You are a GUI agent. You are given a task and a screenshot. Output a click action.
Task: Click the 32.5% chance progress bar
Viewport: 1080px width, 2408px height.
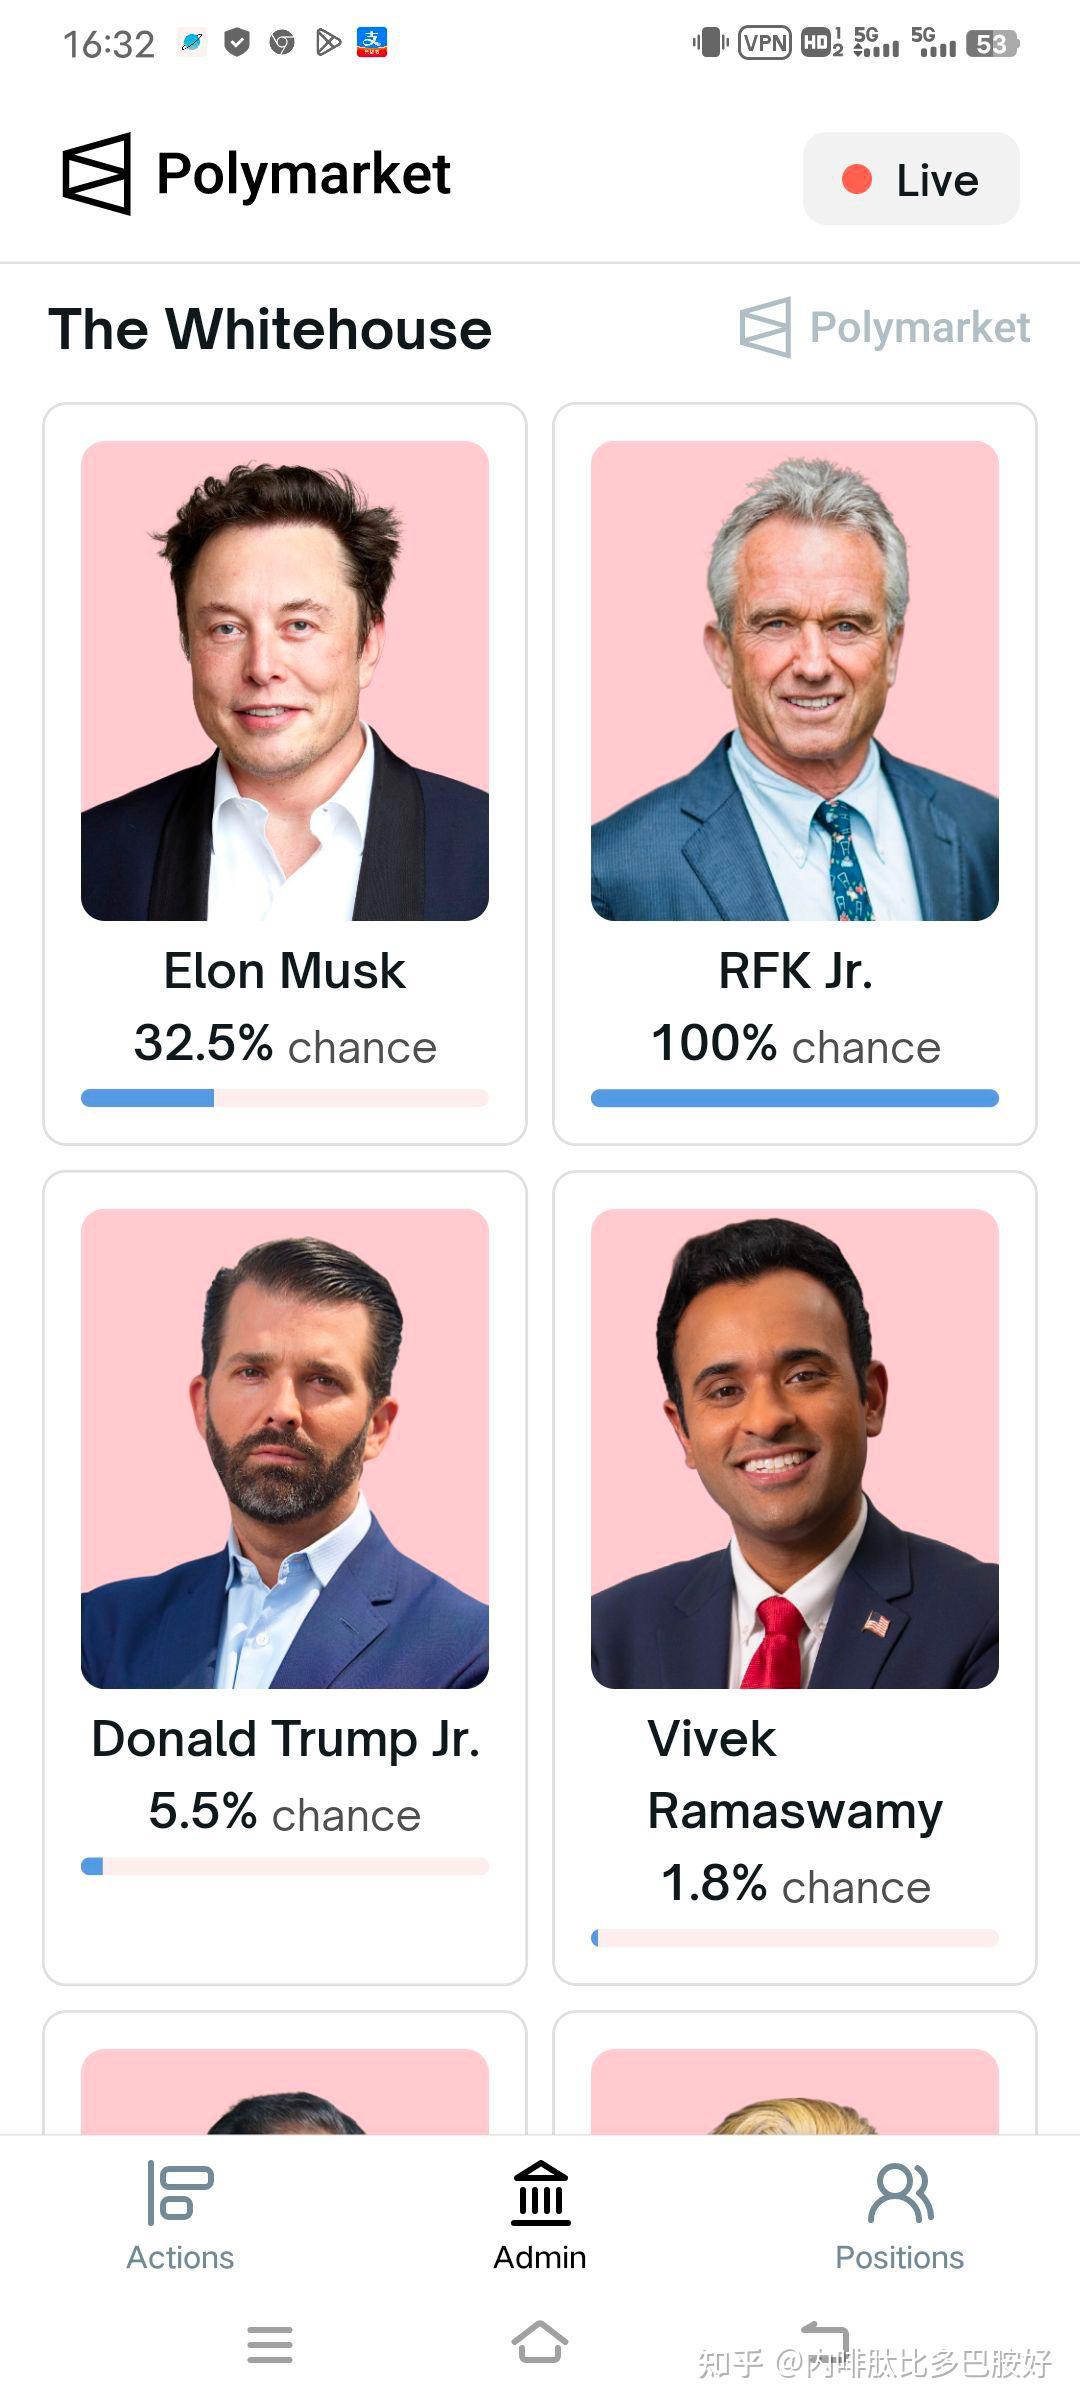[285, 1098]
